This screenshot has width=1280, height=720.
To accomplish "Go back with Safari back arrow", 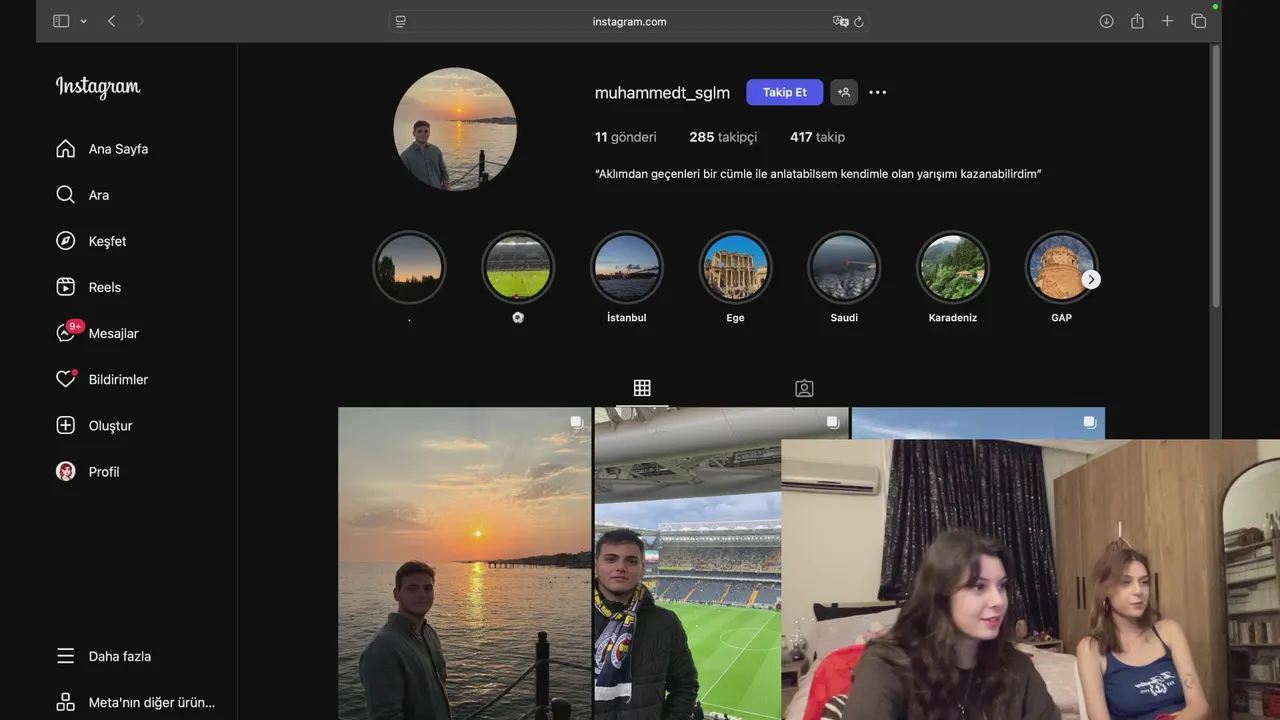I will coord(111,21).
